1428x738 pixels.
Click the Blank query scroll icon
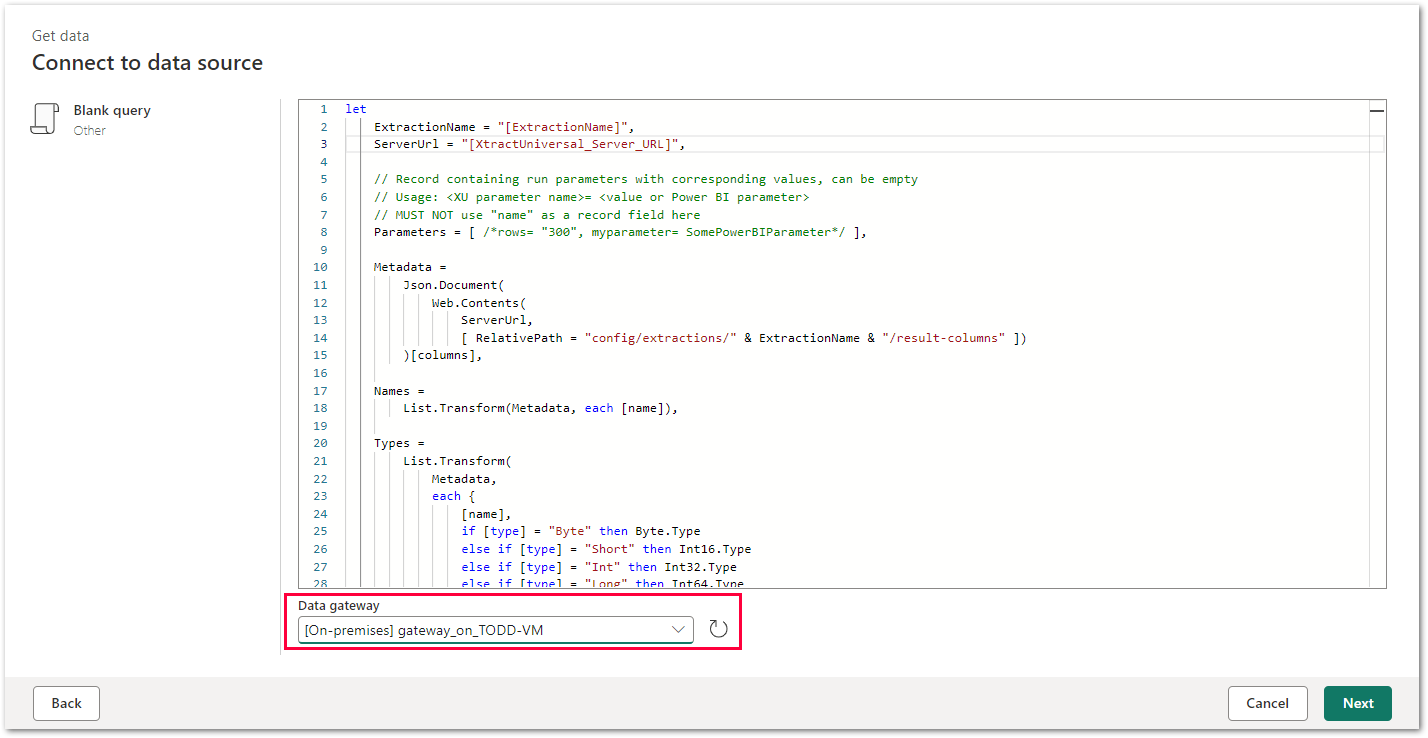[44, 118]
